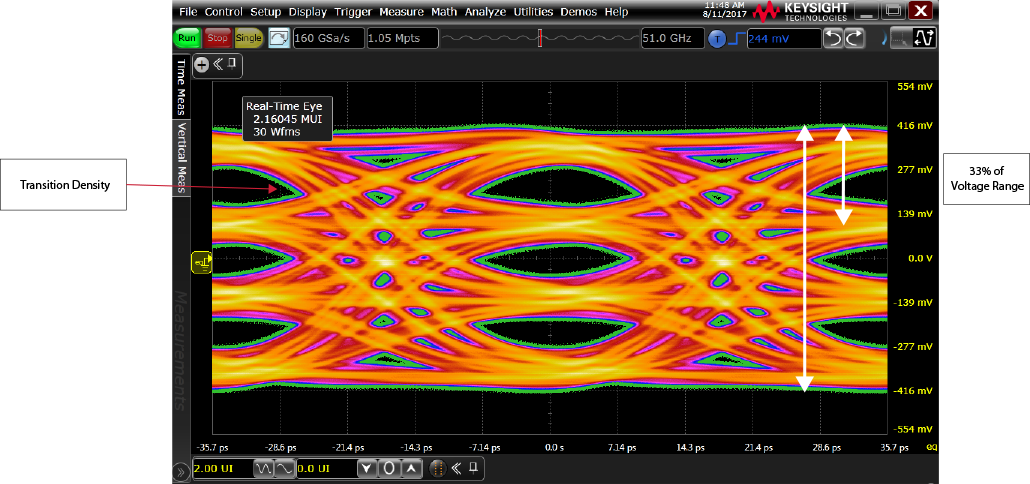Click the memory bar position marker

point(540,38)
